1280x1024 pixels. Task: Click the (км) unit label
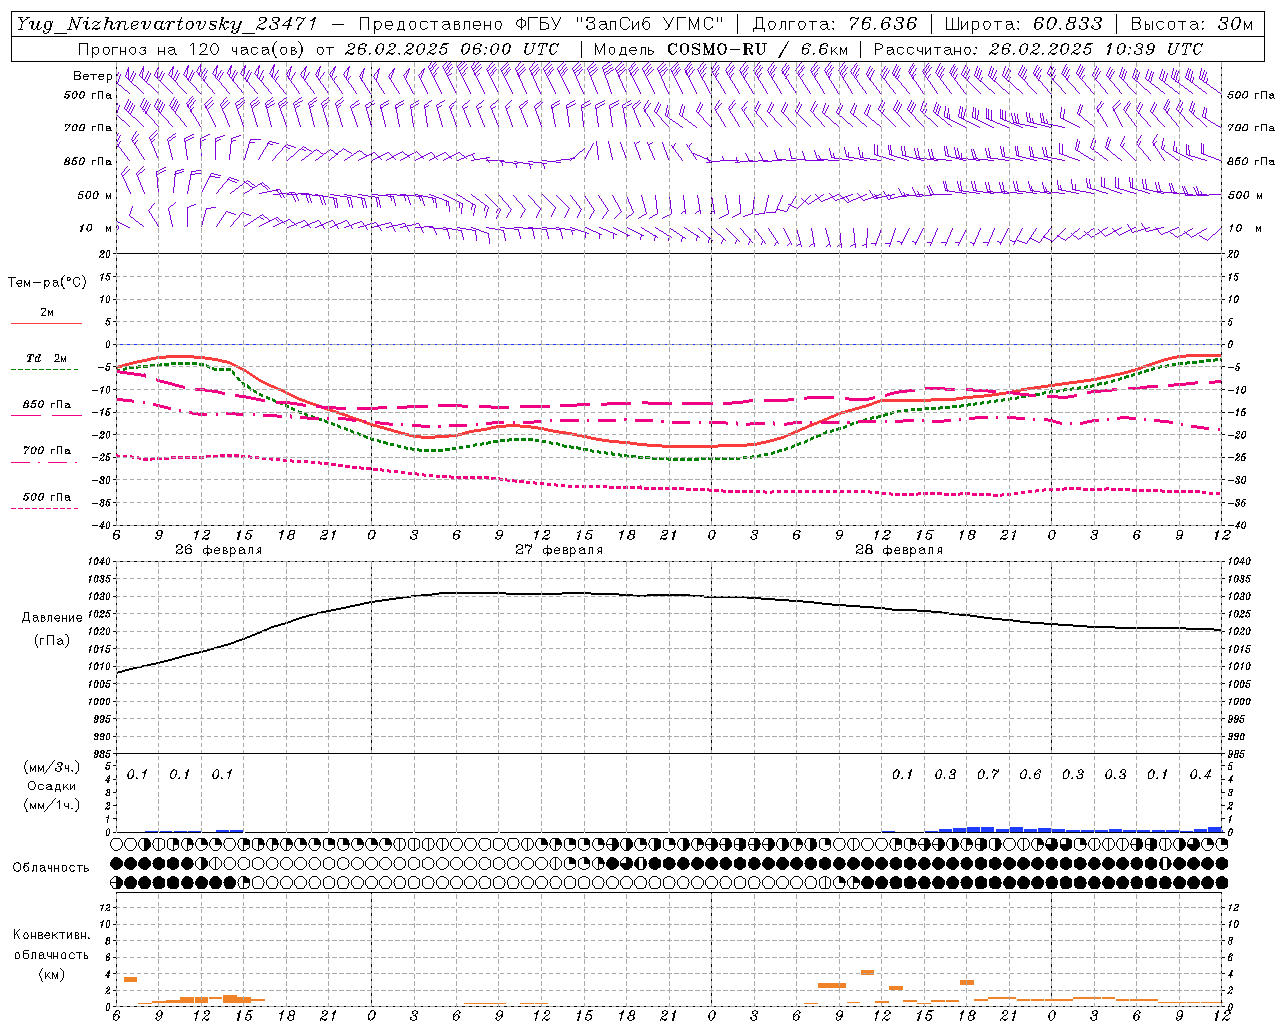[52, 974]
